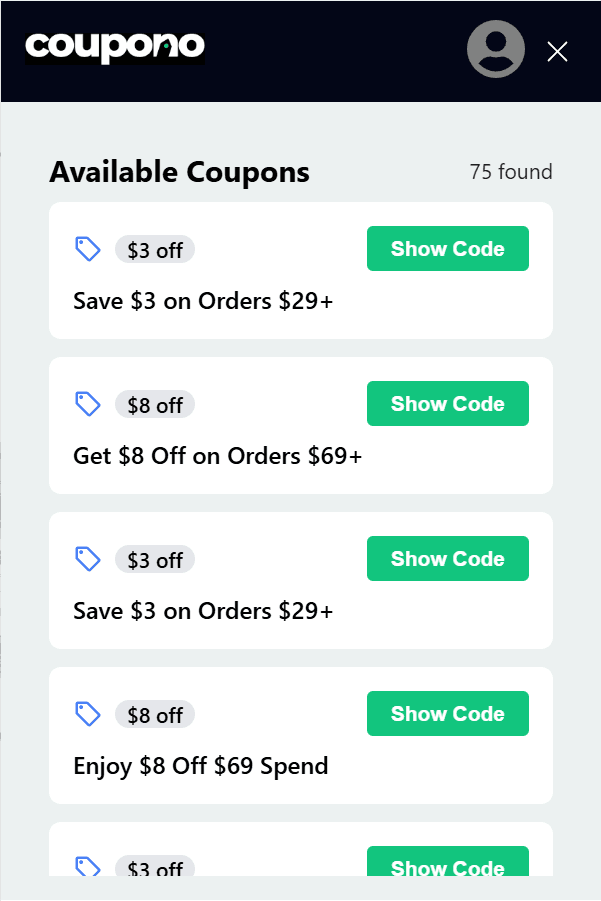Viewport: 601px width, 901px height.
Task: Click the coupono logo
Action: click(x=114, y=46)
